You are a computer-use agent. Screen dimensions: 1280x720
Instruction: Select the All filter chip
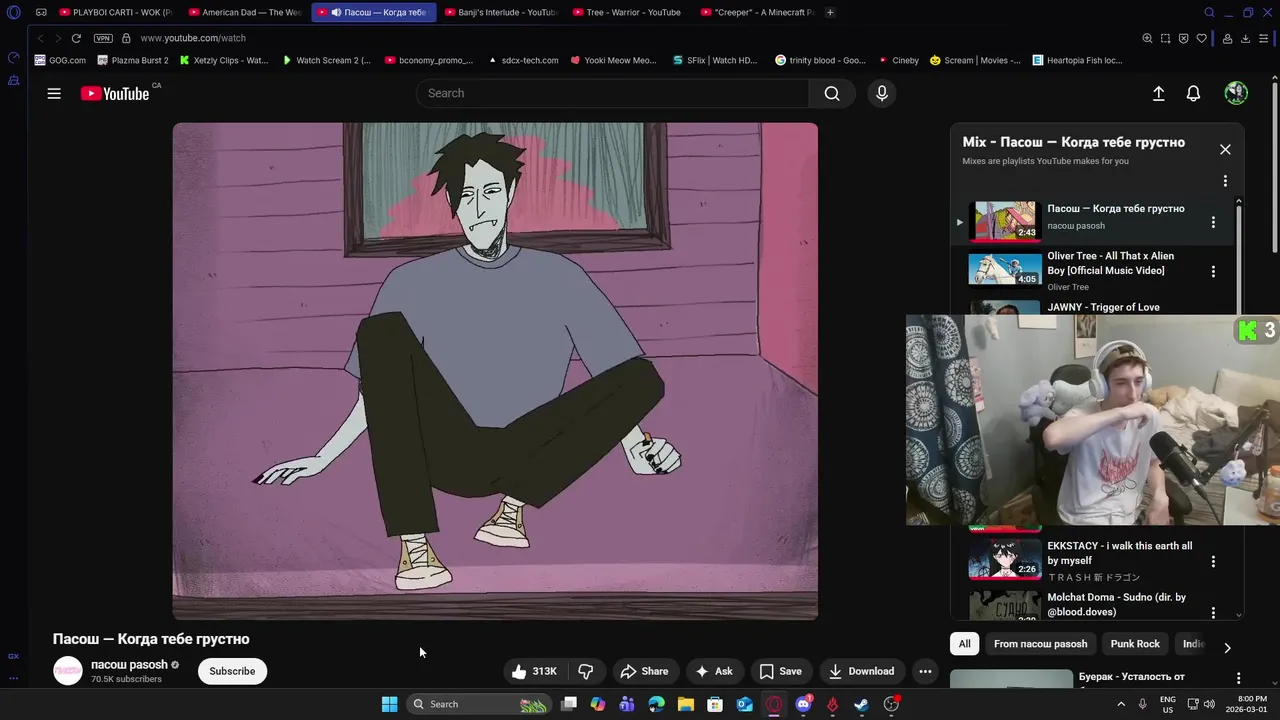click(x=964, y=644)
